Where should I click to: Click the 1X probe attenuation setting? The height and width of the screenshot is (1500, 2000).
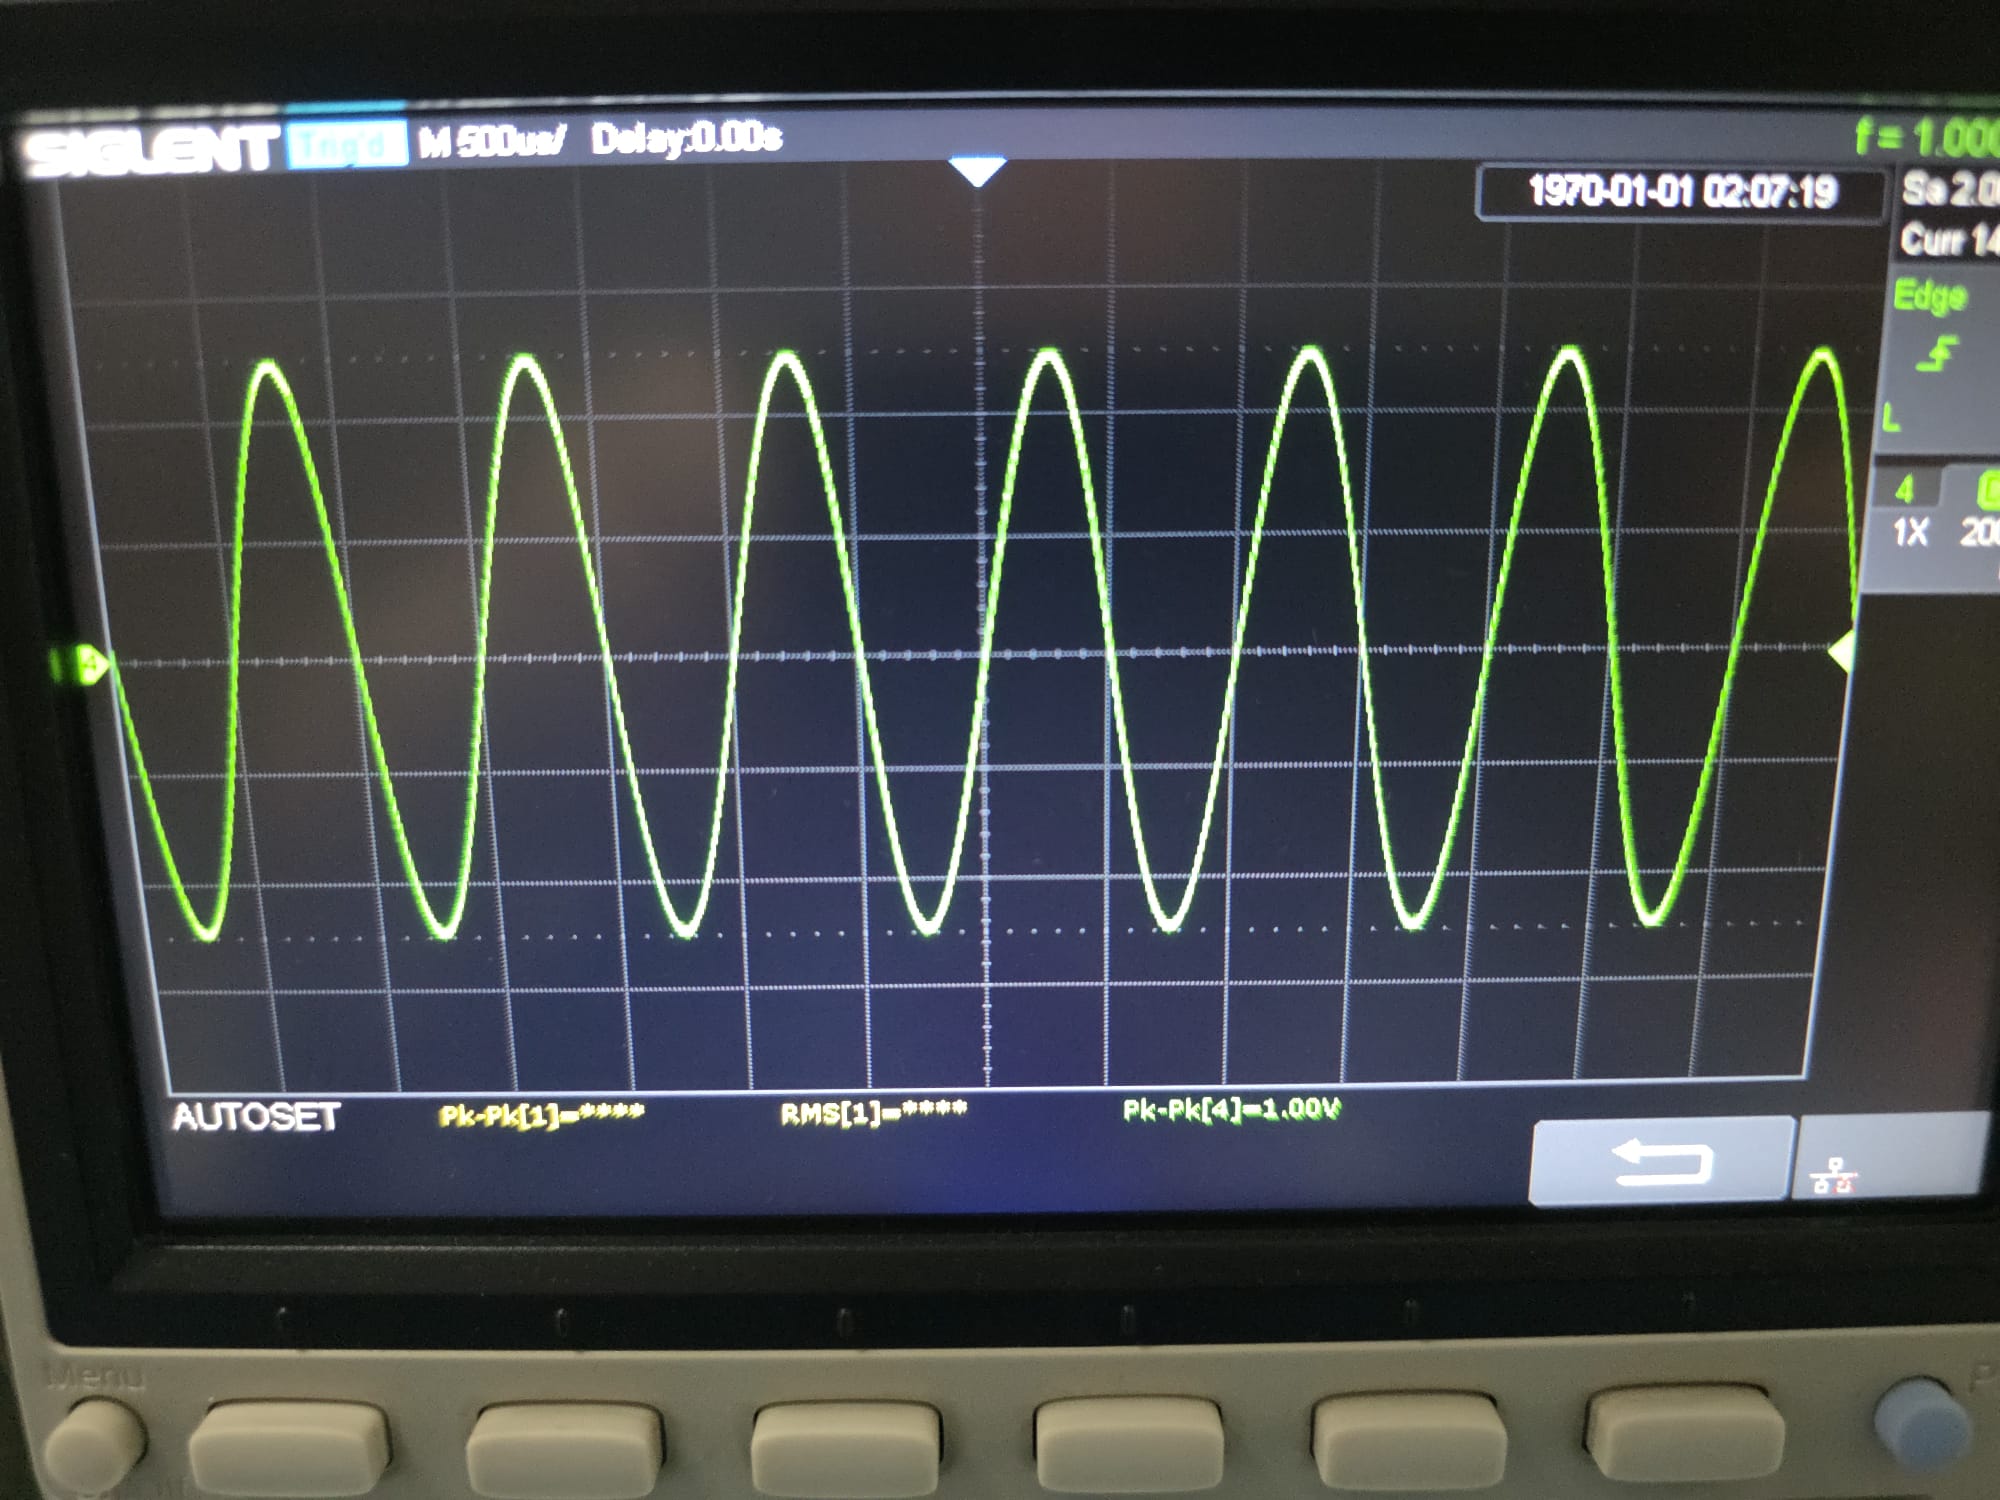coord(1910,532)
